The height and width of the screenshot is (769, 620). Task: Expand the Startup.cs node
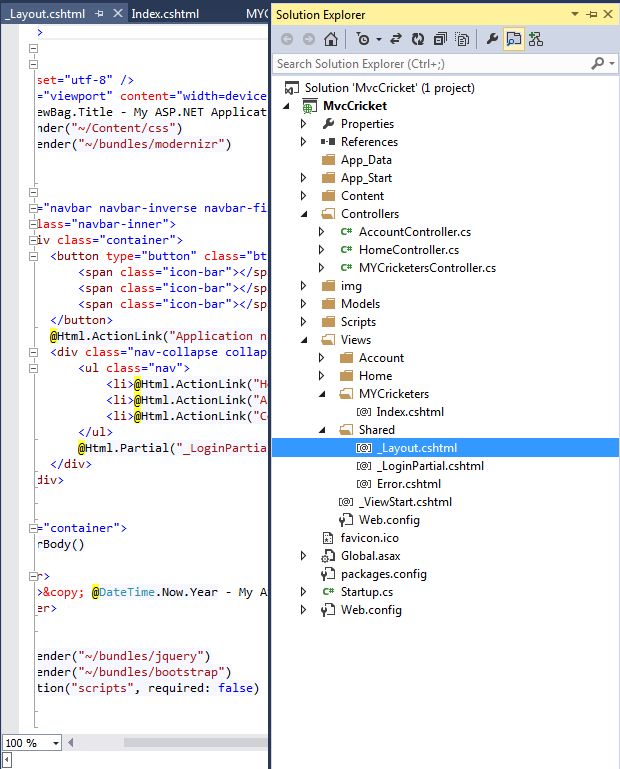(304, 592)
